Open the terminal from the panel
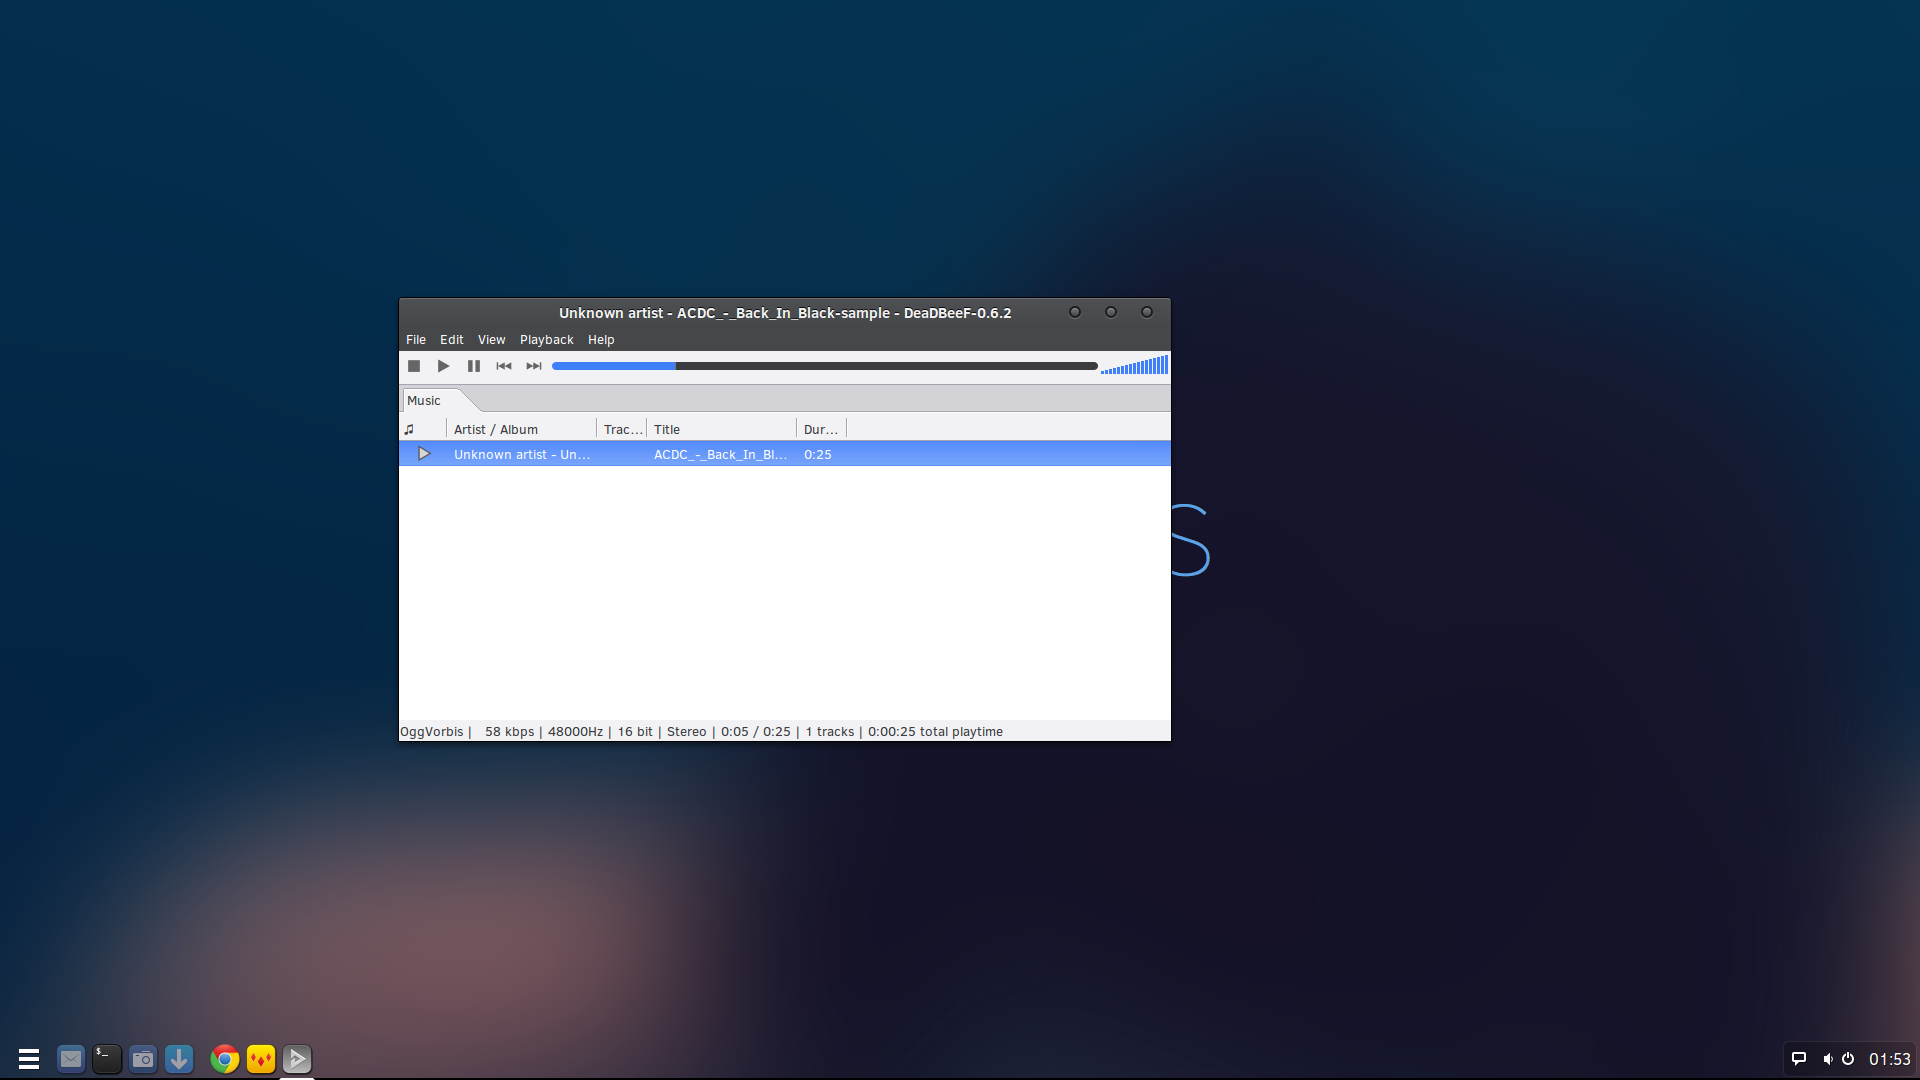1920x1080 pixels. [x=107, y=1059]
